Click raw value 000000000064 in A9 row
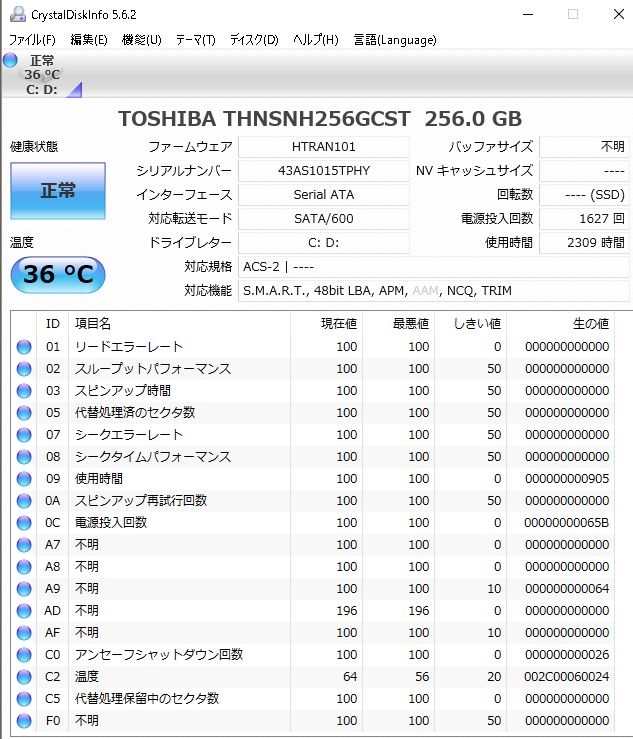This screenshot has width=633, height=739. pyautogui.click(x=567, y=589)
